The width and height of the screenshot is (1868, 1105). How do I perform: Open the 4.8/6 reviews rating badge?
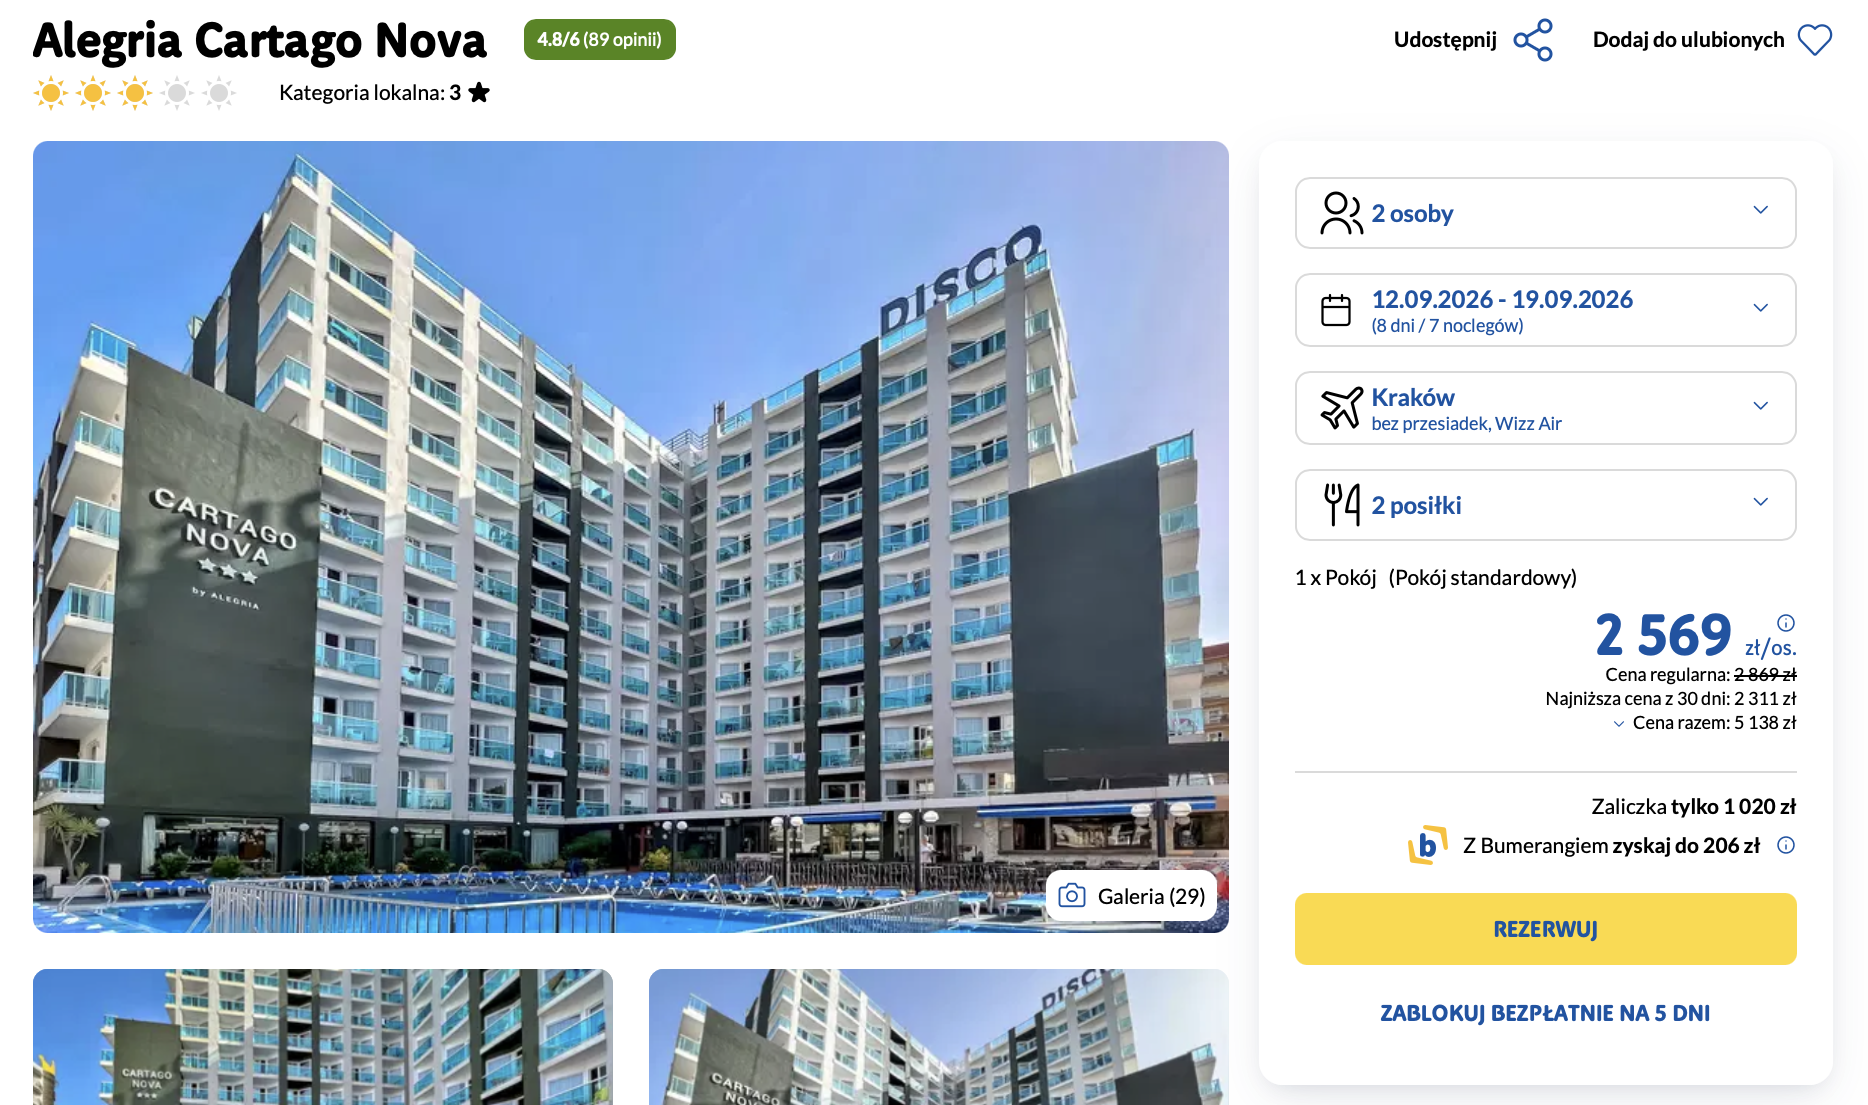(600, 40)
